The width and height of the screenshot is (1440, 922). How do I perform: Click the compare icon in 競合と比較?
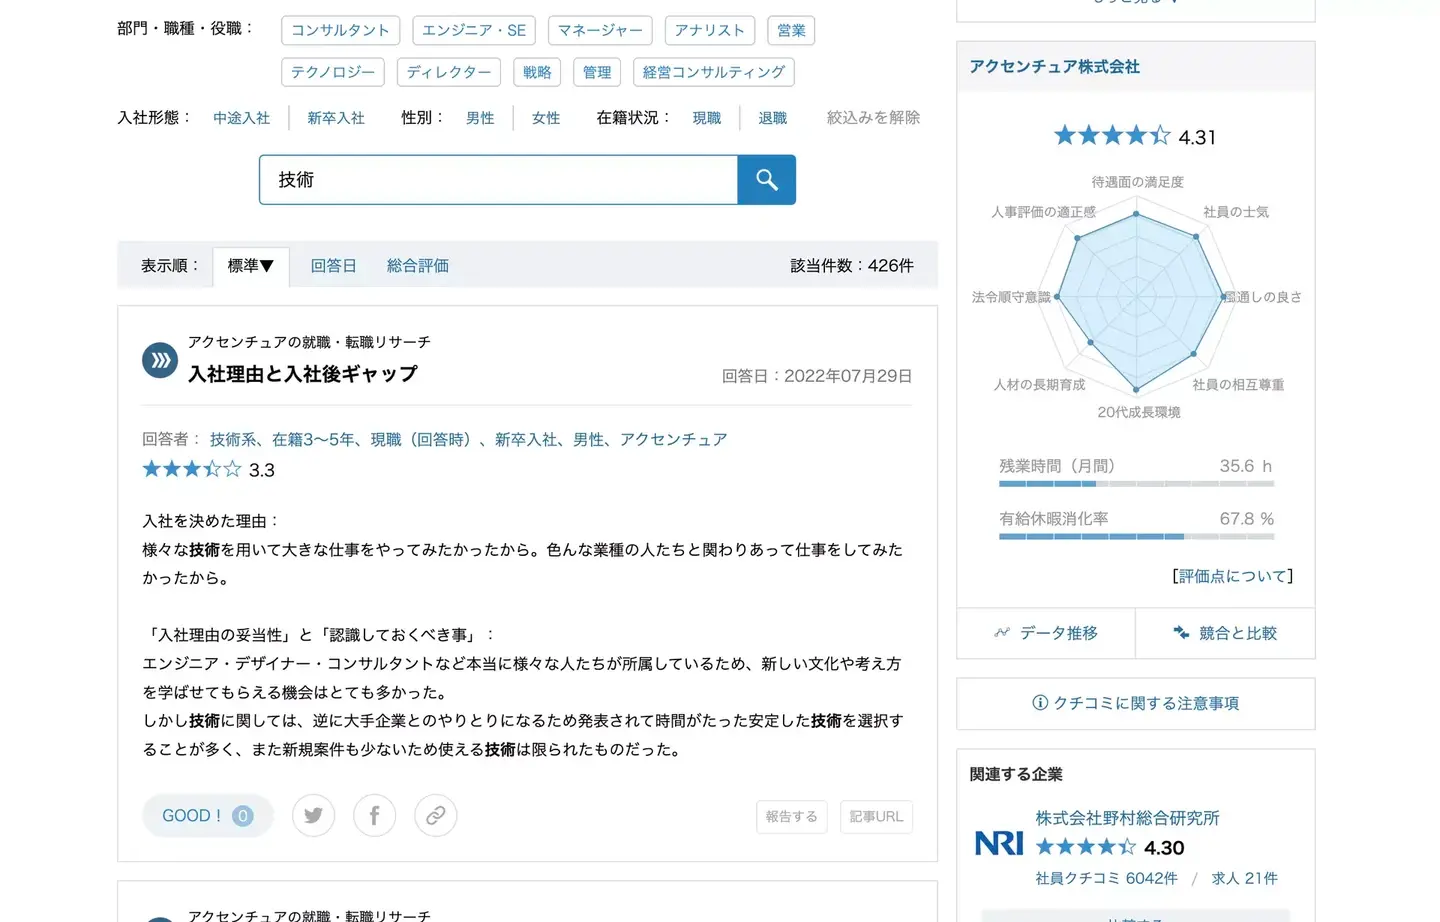pyautogui.click(x=1181, y=633)
